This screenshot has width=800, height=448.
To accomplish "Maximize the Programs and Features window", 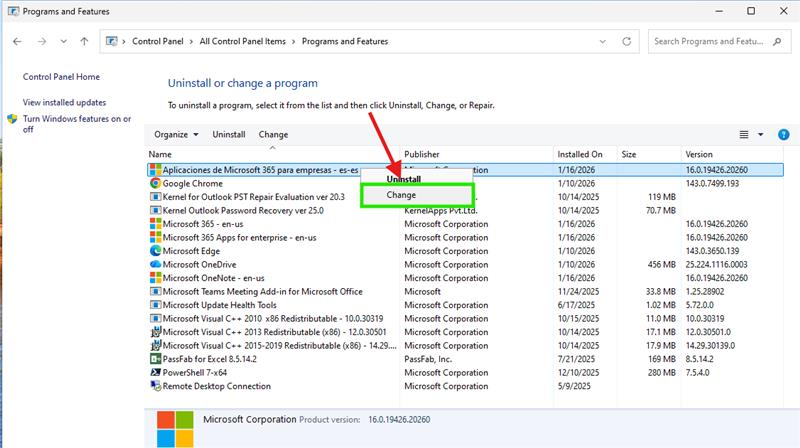I will [x=751, y=11].
